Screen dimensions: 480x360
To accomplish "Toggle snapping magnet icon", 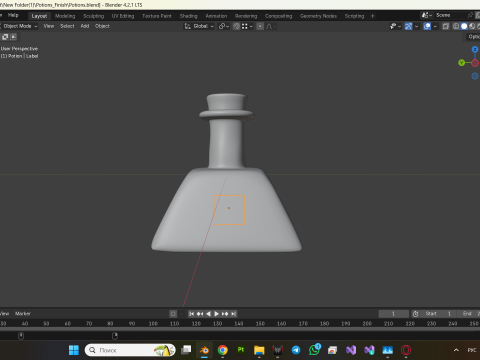I will coord(236,26).
